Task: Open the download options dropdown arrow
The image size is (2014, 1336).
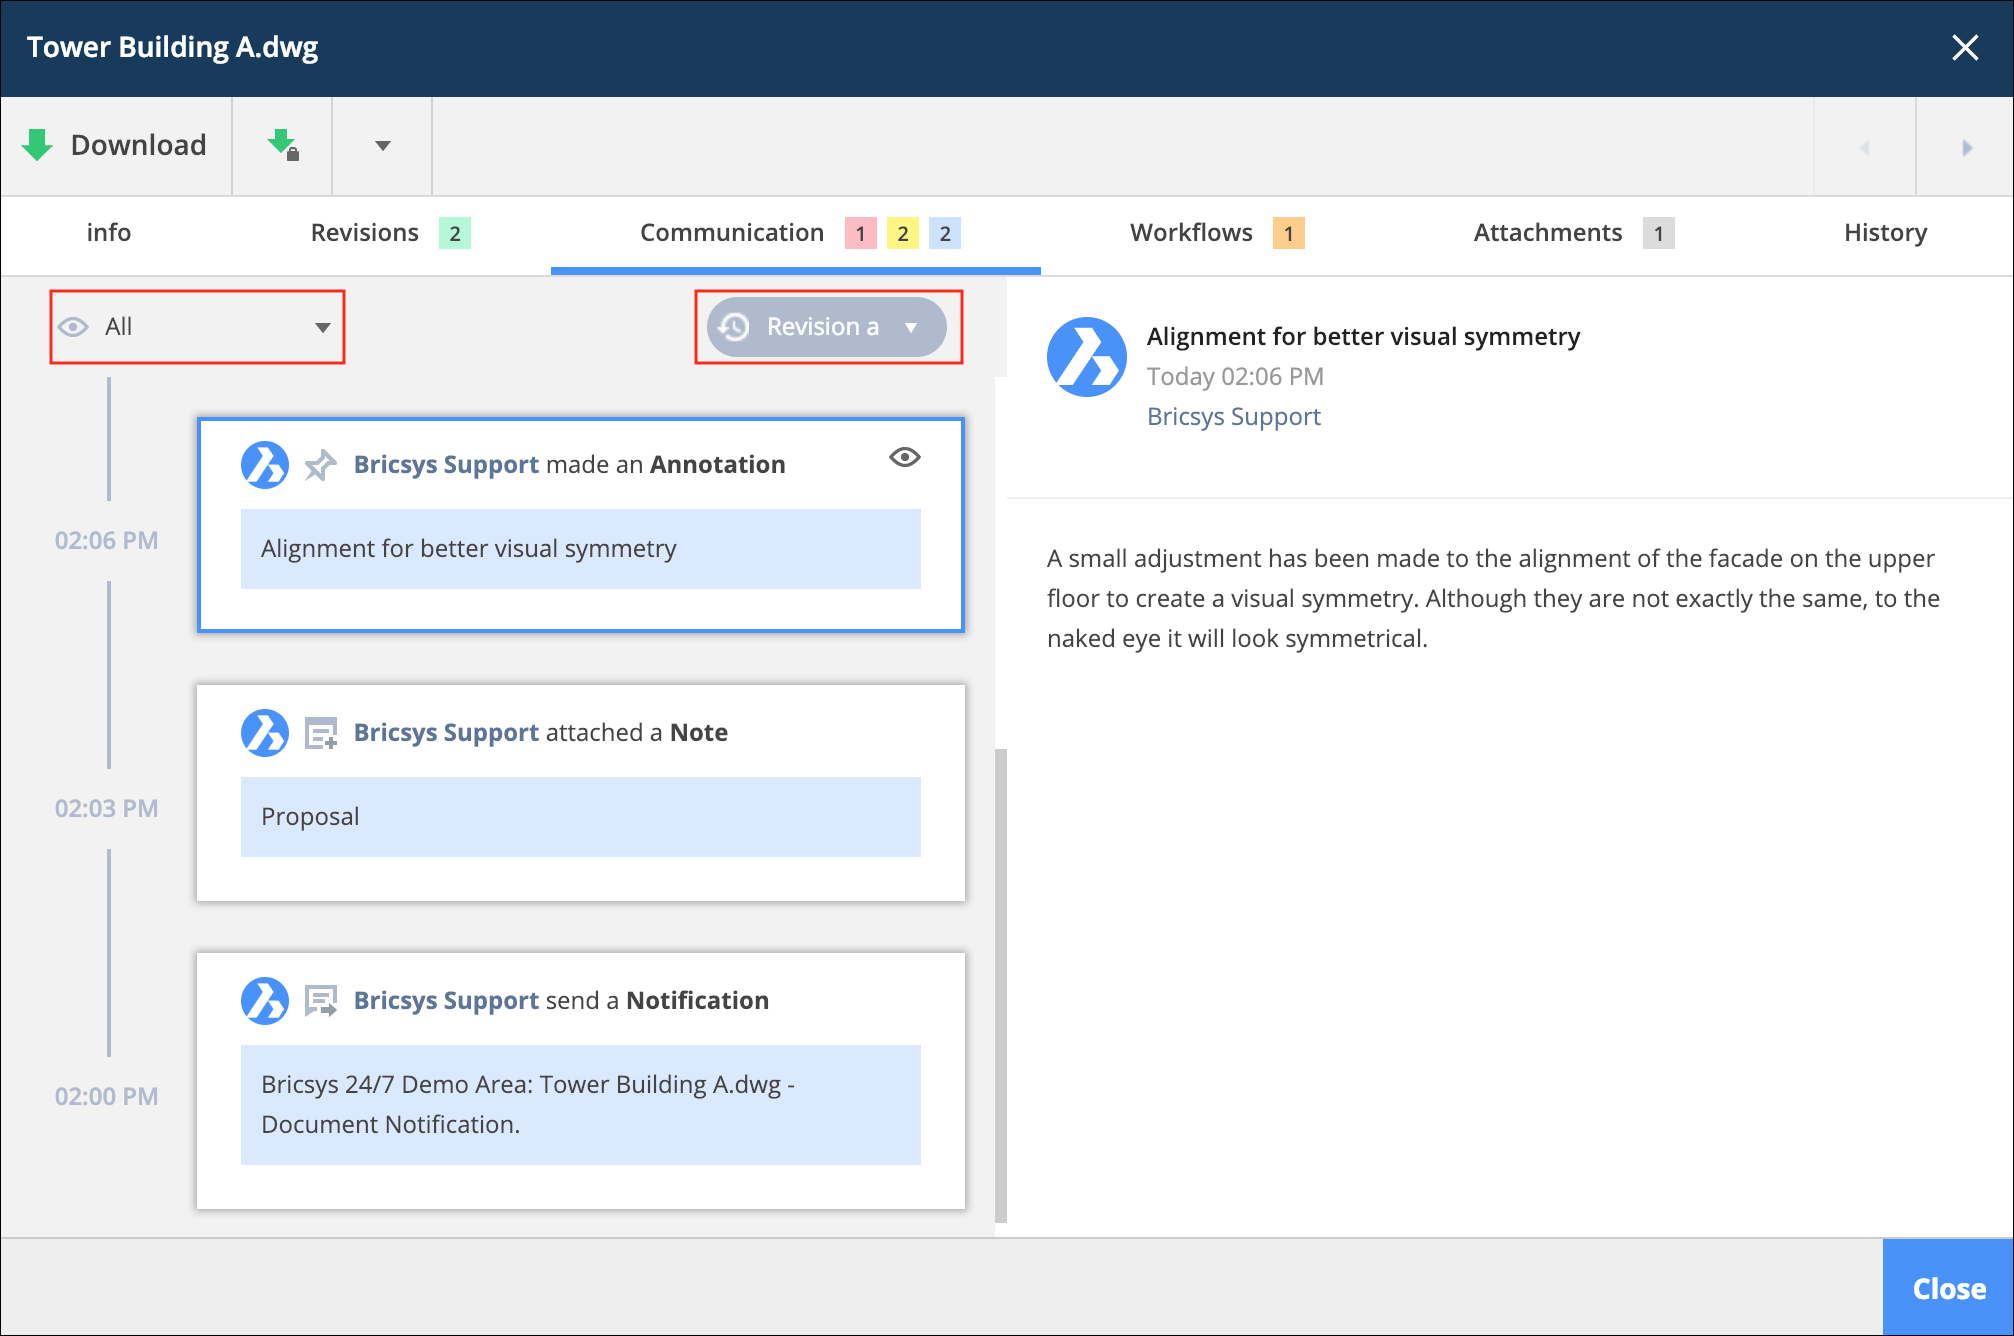Action: [x=382, y=146]
